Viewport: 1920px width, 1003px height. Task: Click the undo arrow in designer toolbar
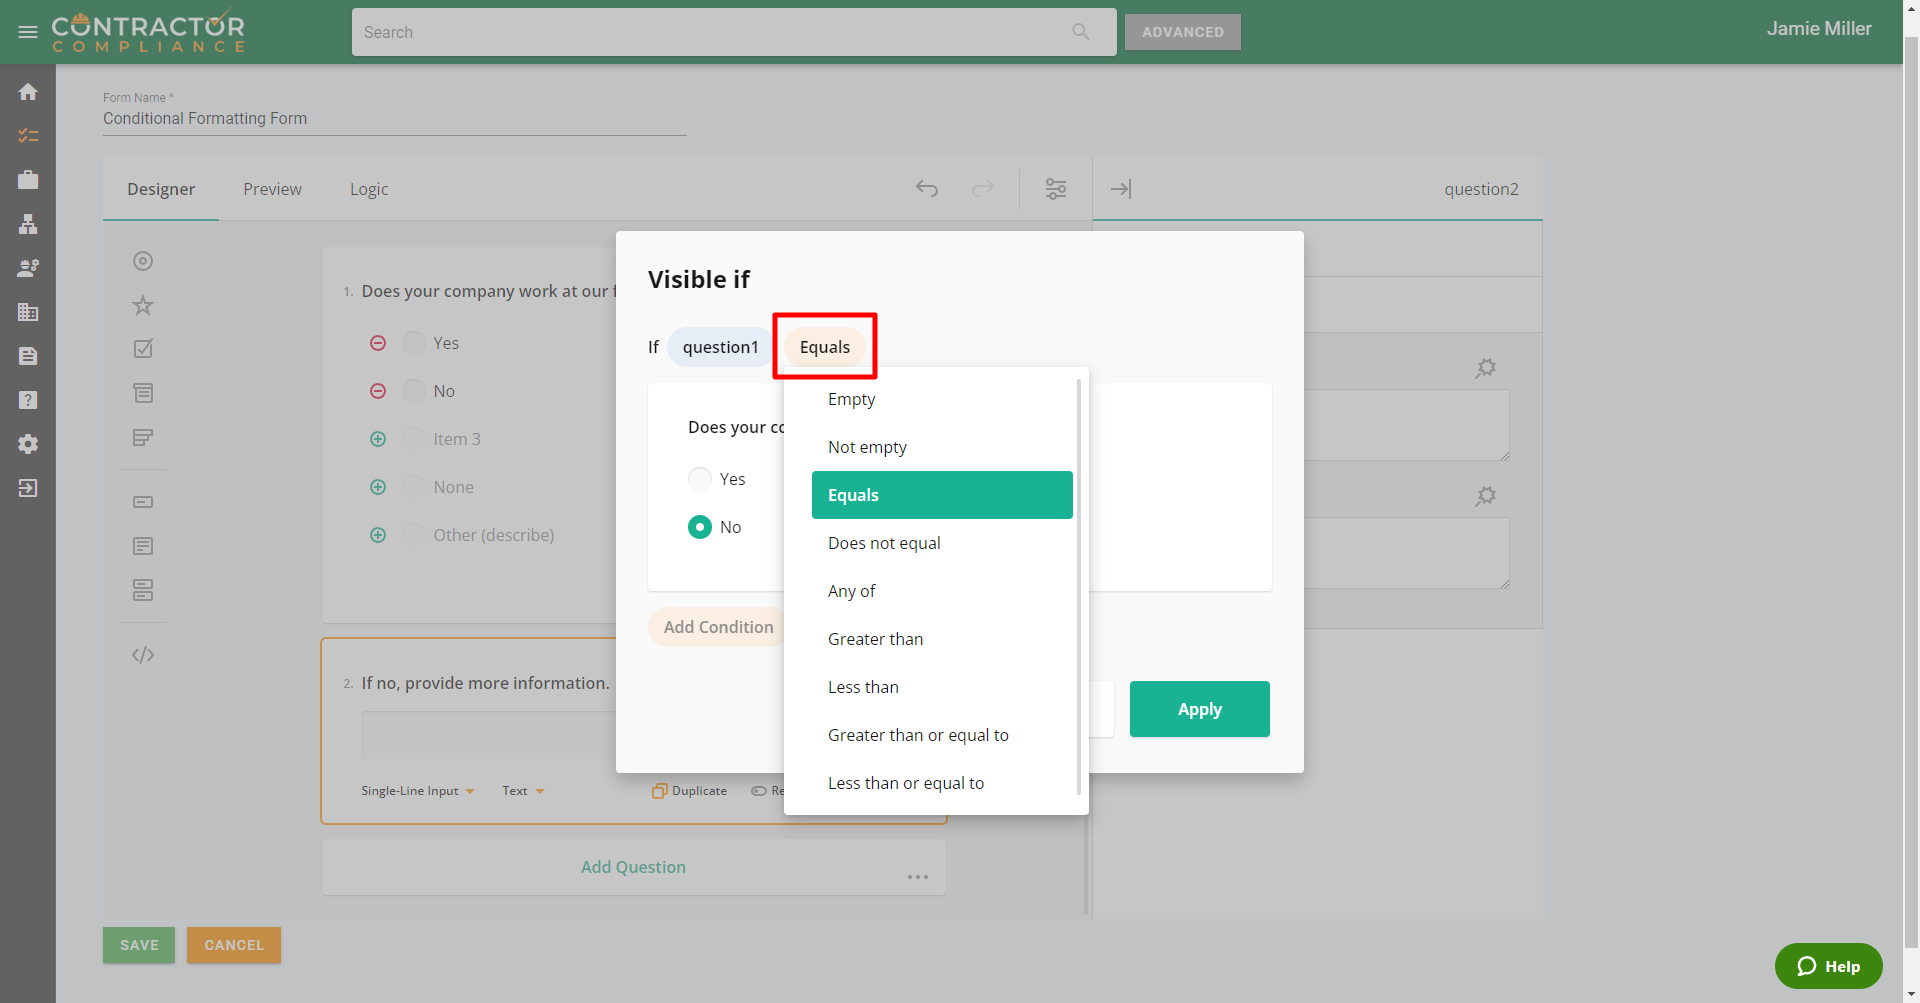pyautogui.click(x=927, y=189)
